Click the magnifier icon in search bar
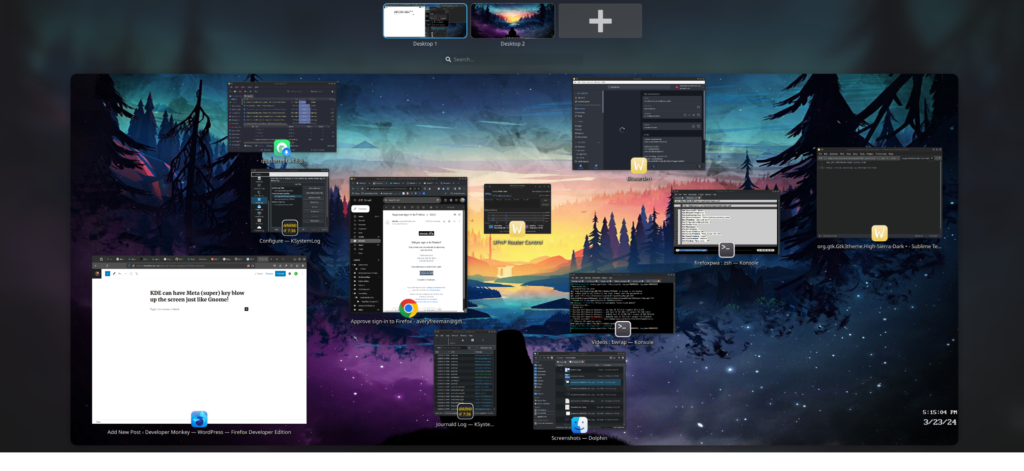The image size is (1024, 471). click(x=449, y=60)
